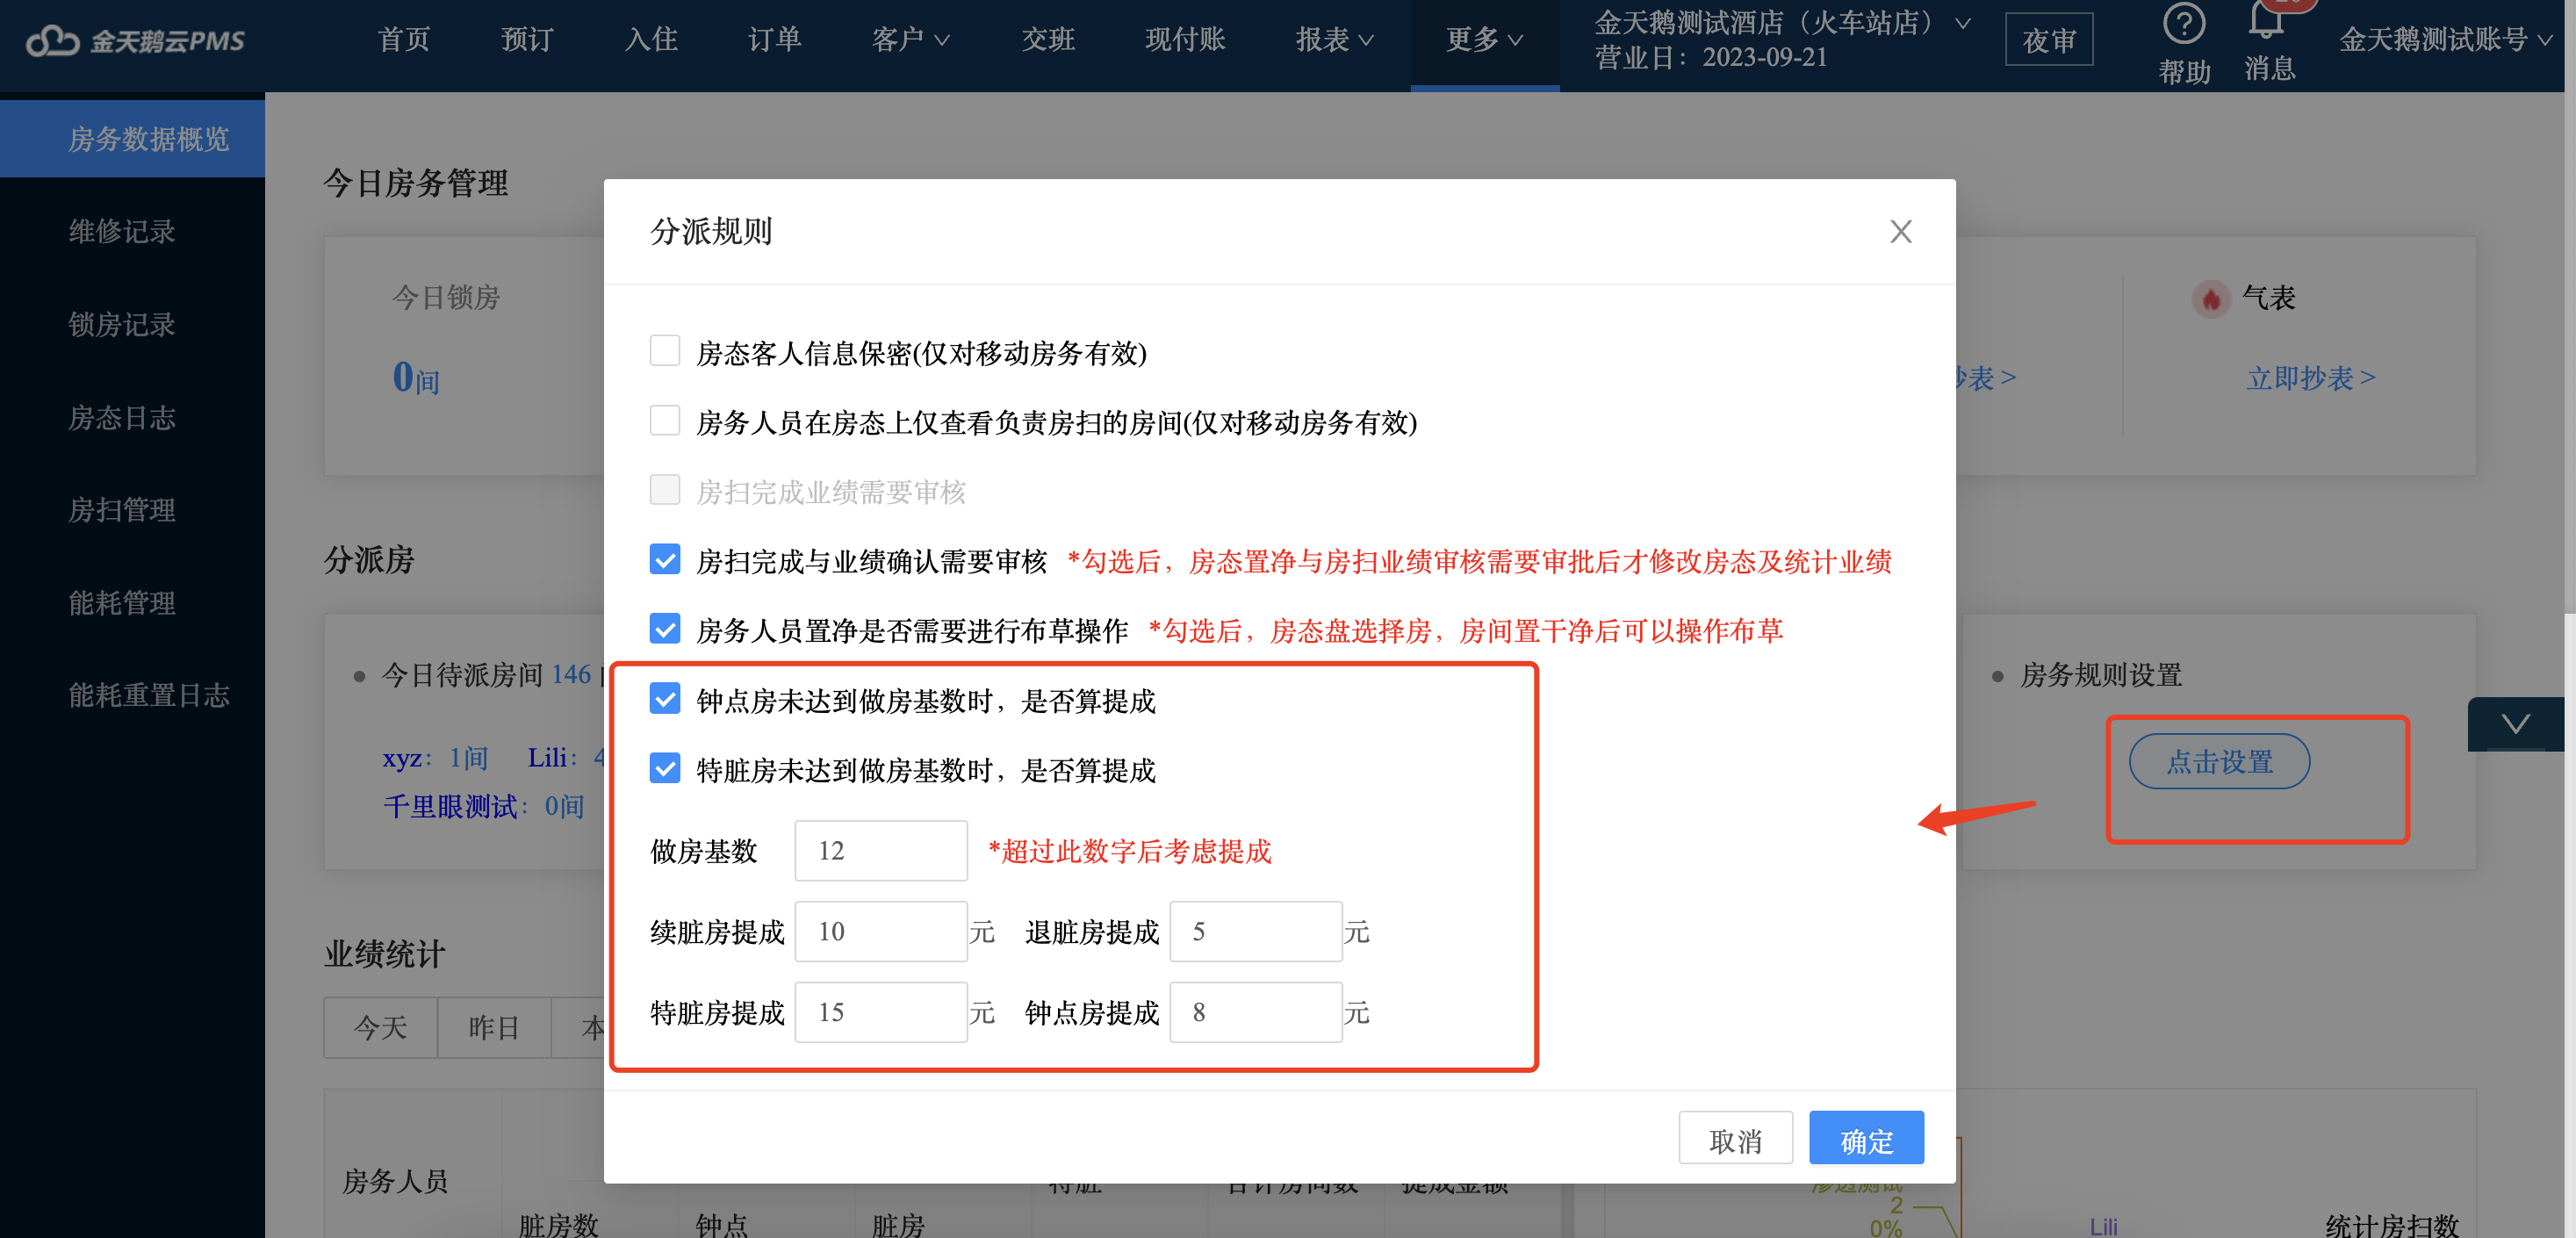Select the 昨日 statistics tab

tap(494, 1028)
